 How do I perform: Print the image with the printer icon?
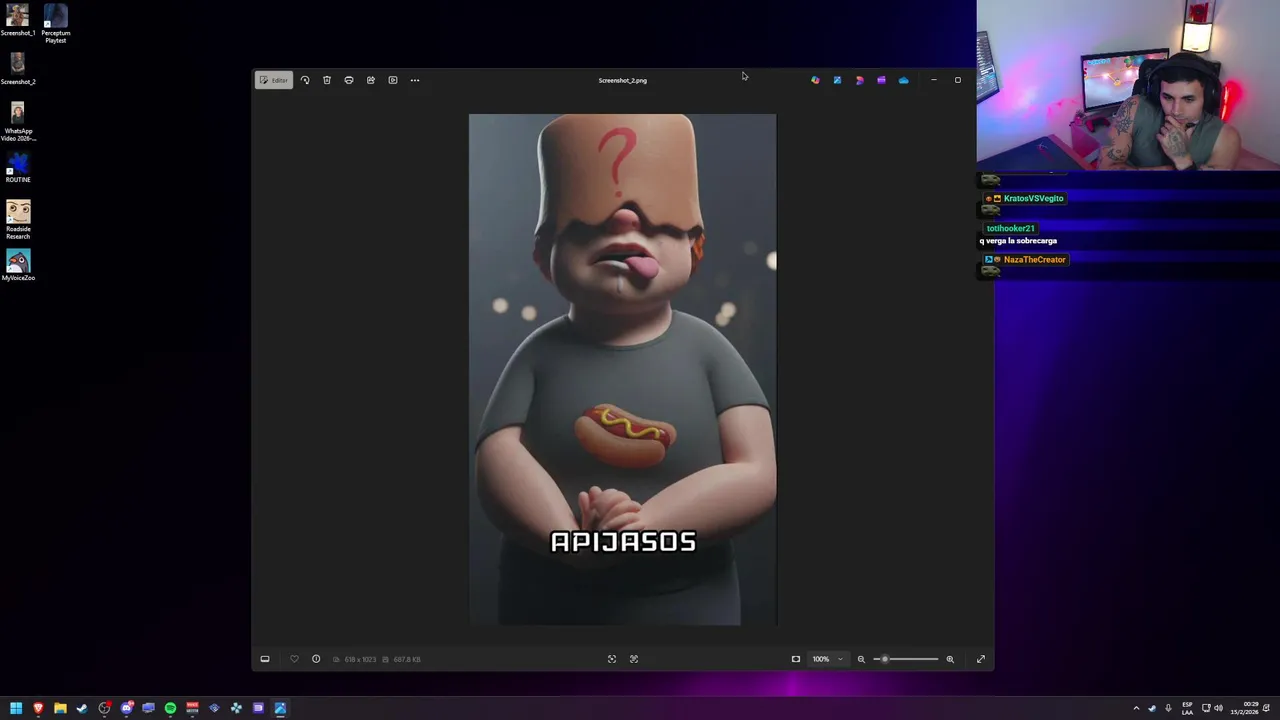349,80
